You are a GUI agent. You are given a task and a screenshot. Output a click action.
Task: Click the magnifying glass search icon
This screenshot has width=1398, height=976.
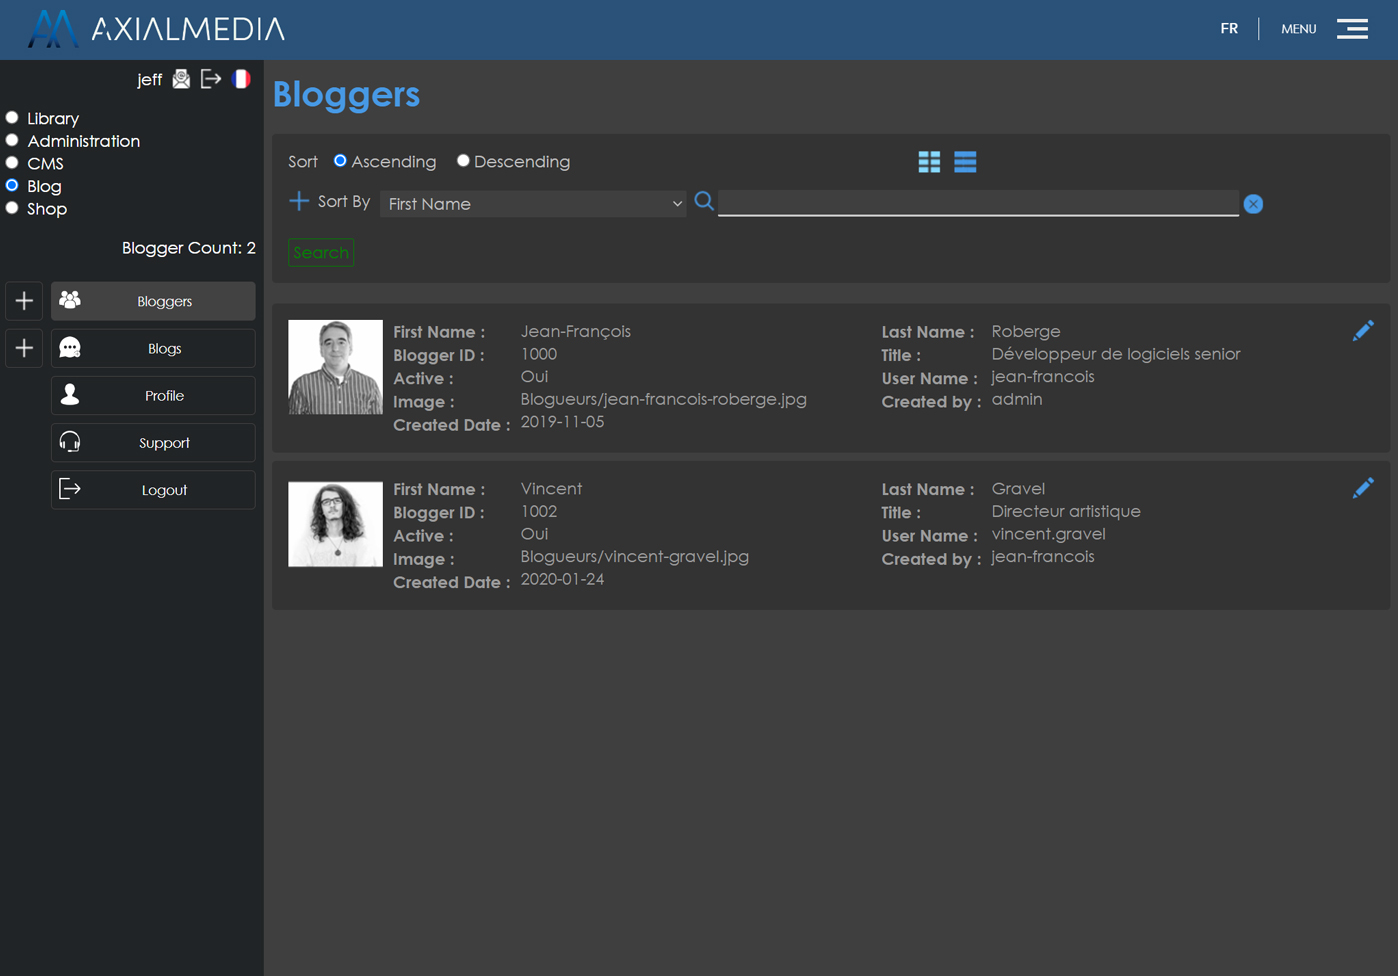click(x=704, y=202)
